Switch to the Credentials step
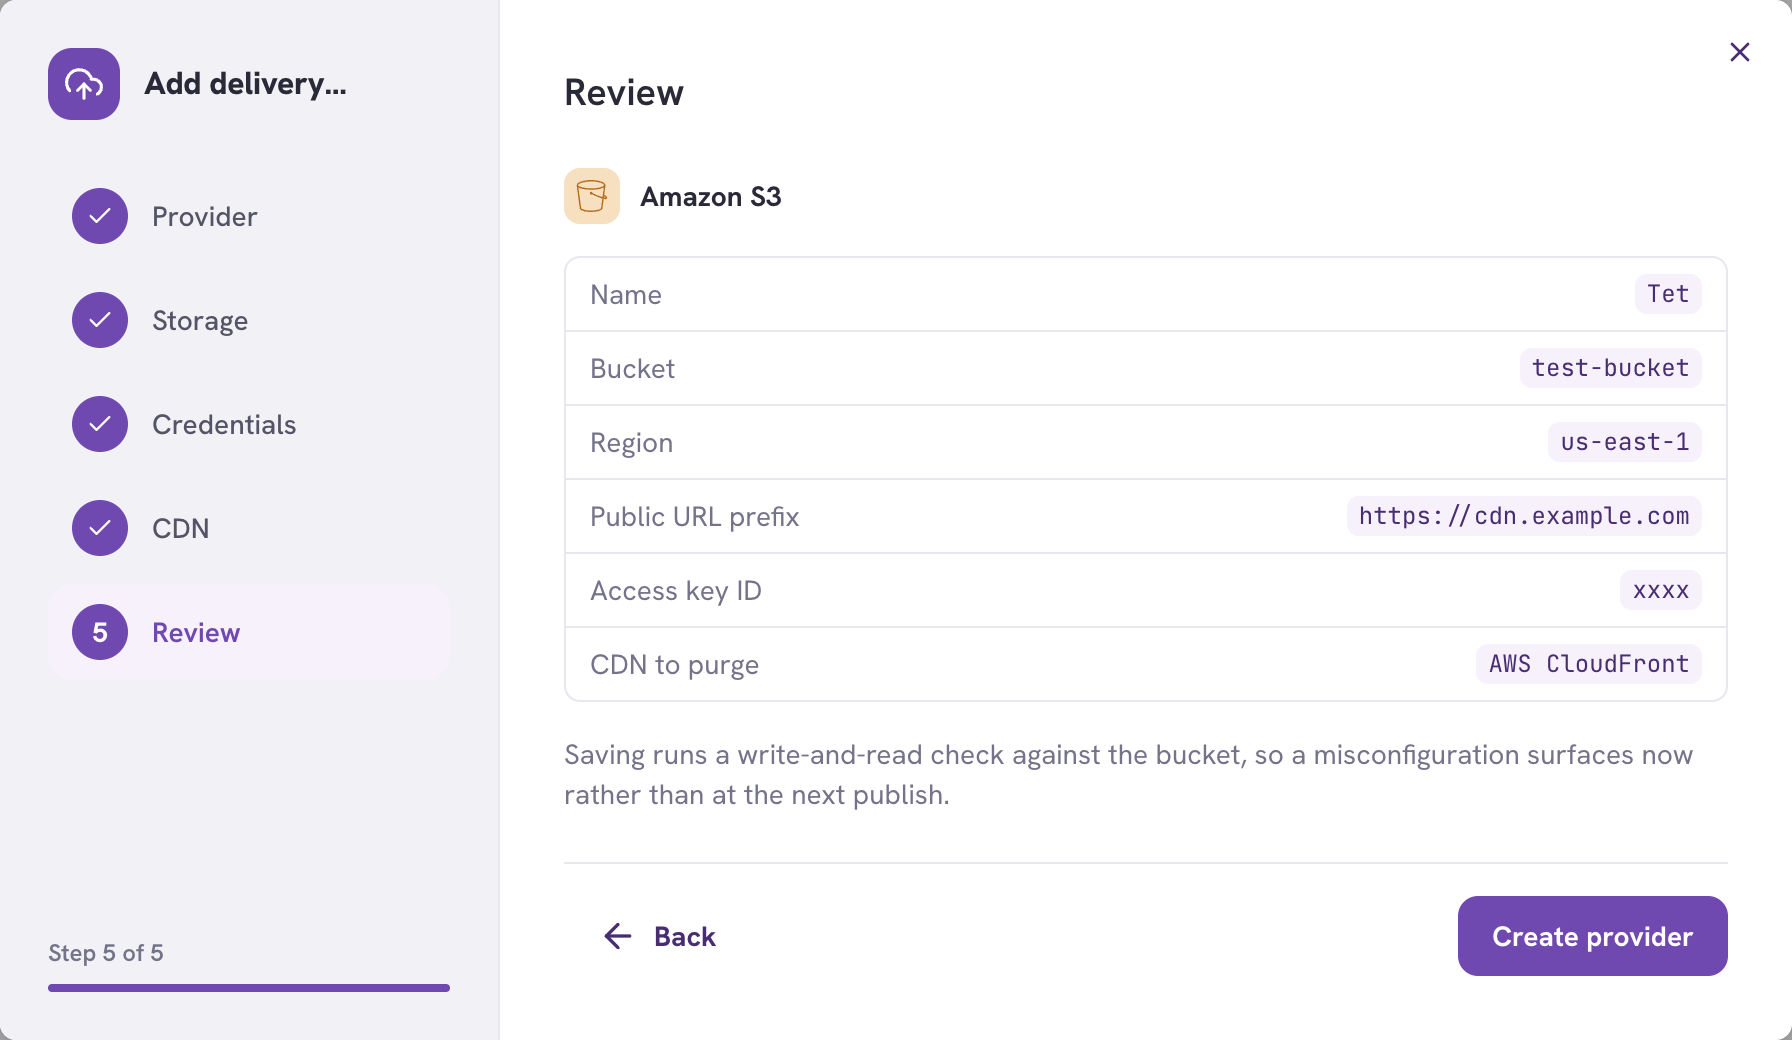The height and width of the screenshot is (1040, 1792). (224, 424)
